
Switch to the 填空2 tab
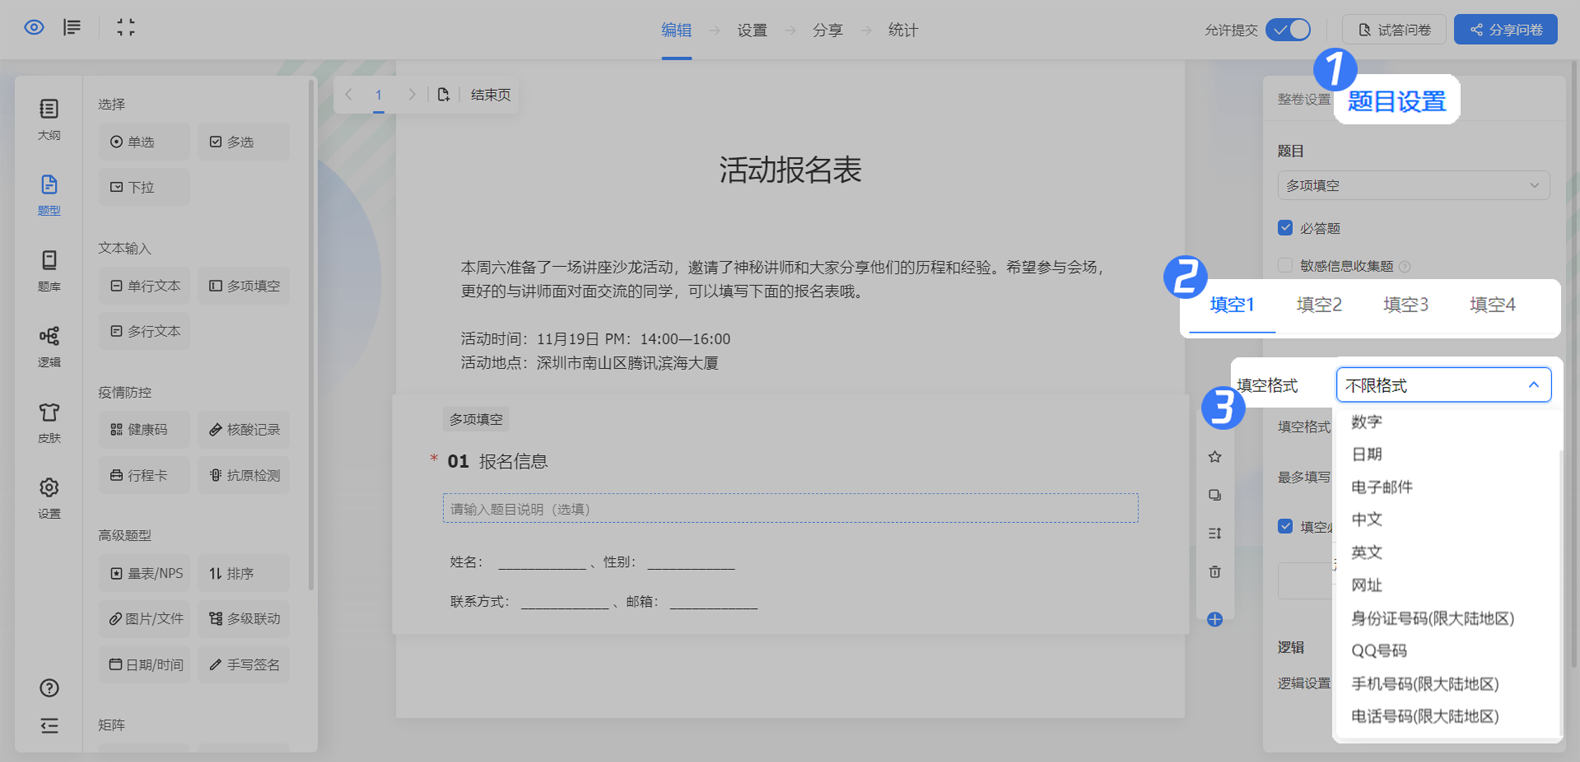click(1319, 305)
